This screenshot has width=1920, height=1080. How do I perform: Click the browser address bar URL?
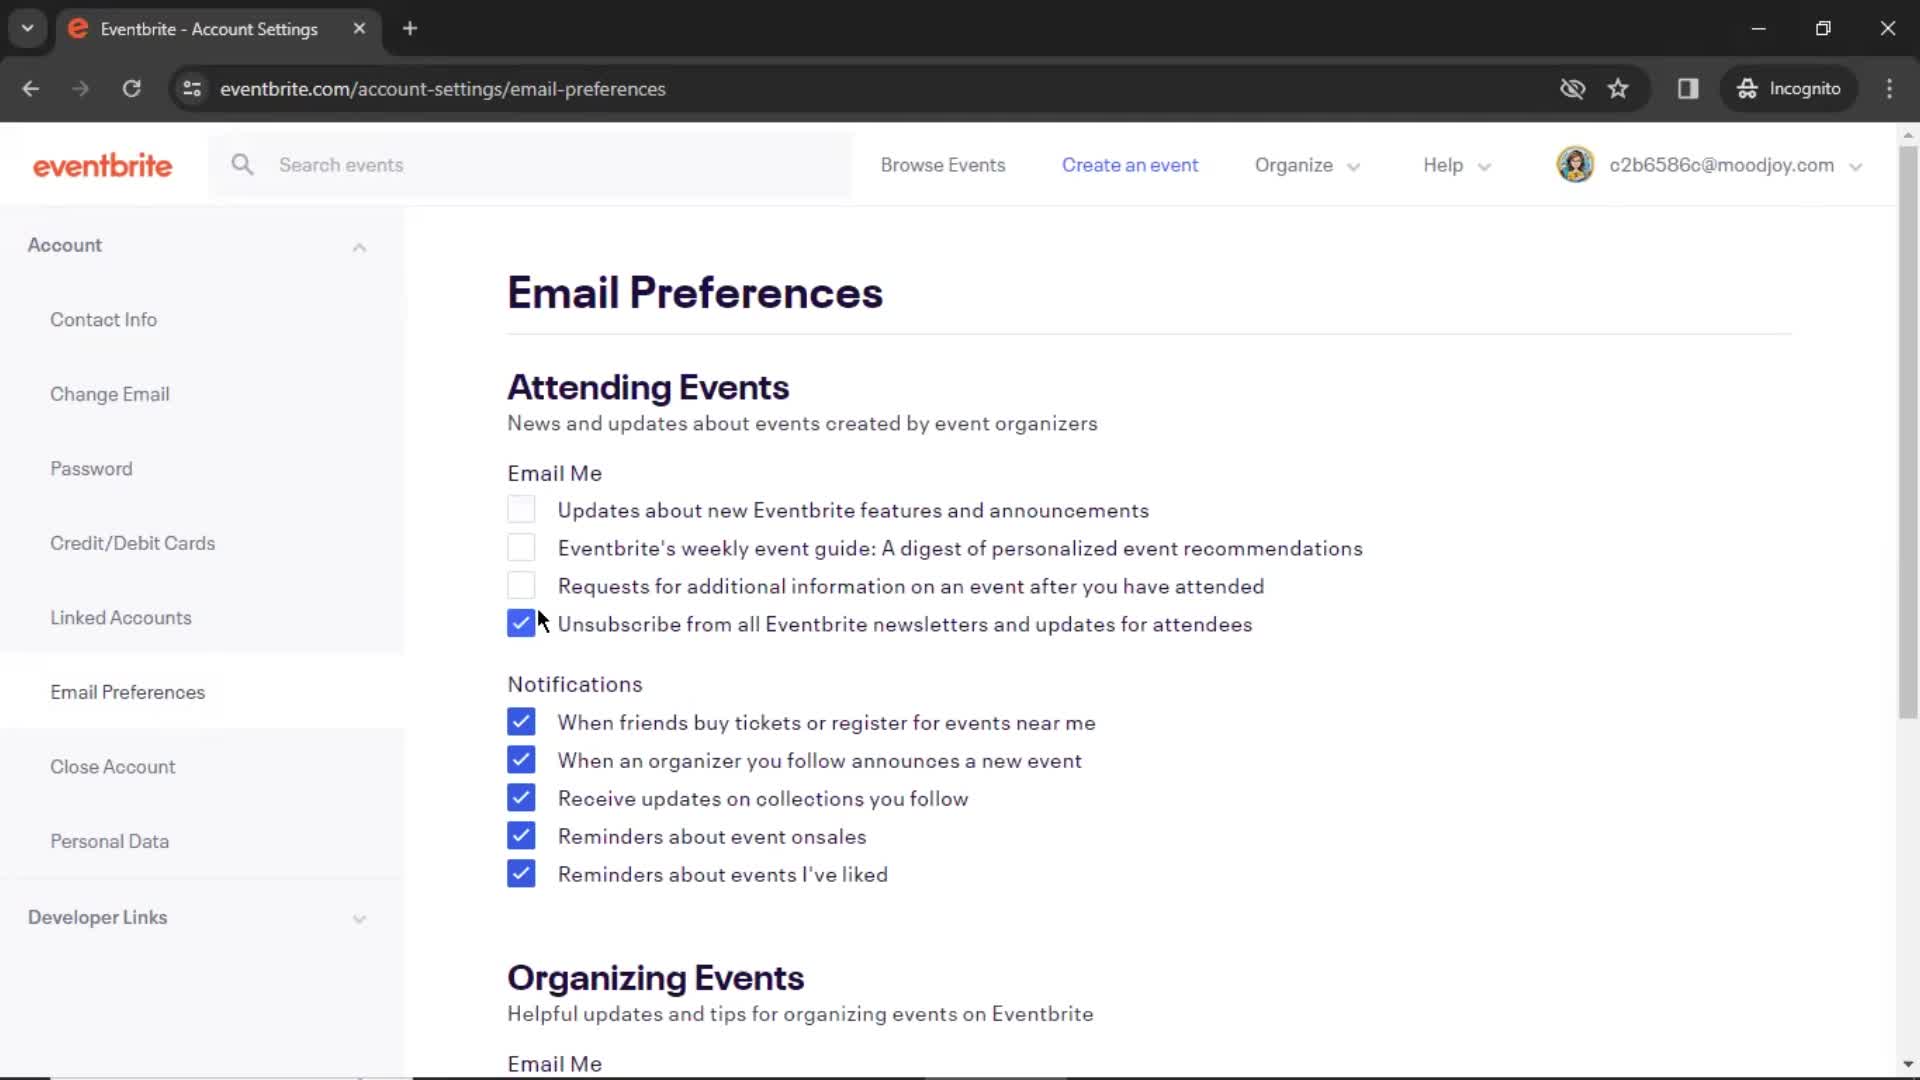pyautogui.click(x=442, y=89)
